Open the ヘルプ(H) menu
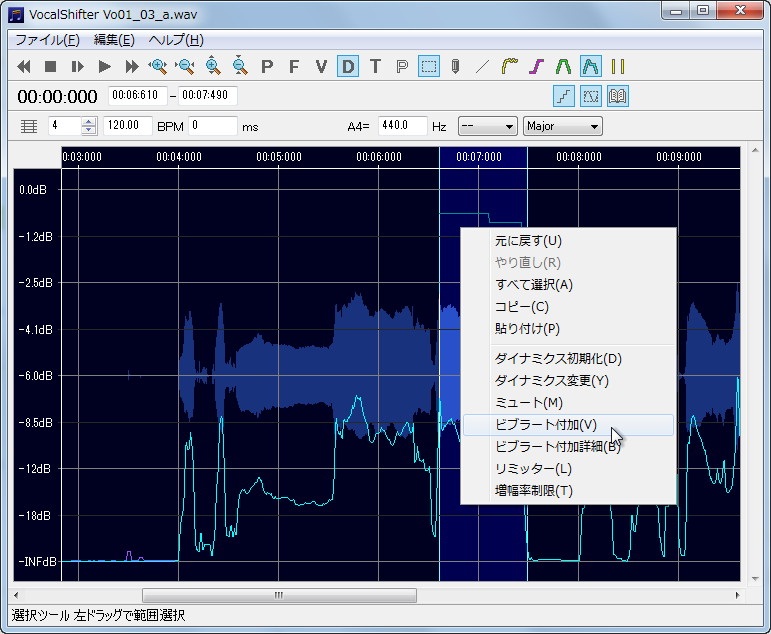Image resolution: width=771 pixels, height=634 pixels. point(176,40)
